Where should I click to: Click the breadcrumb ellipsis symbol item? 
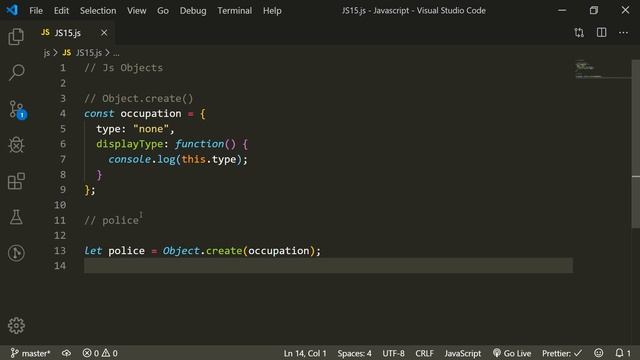coord(116,53)
